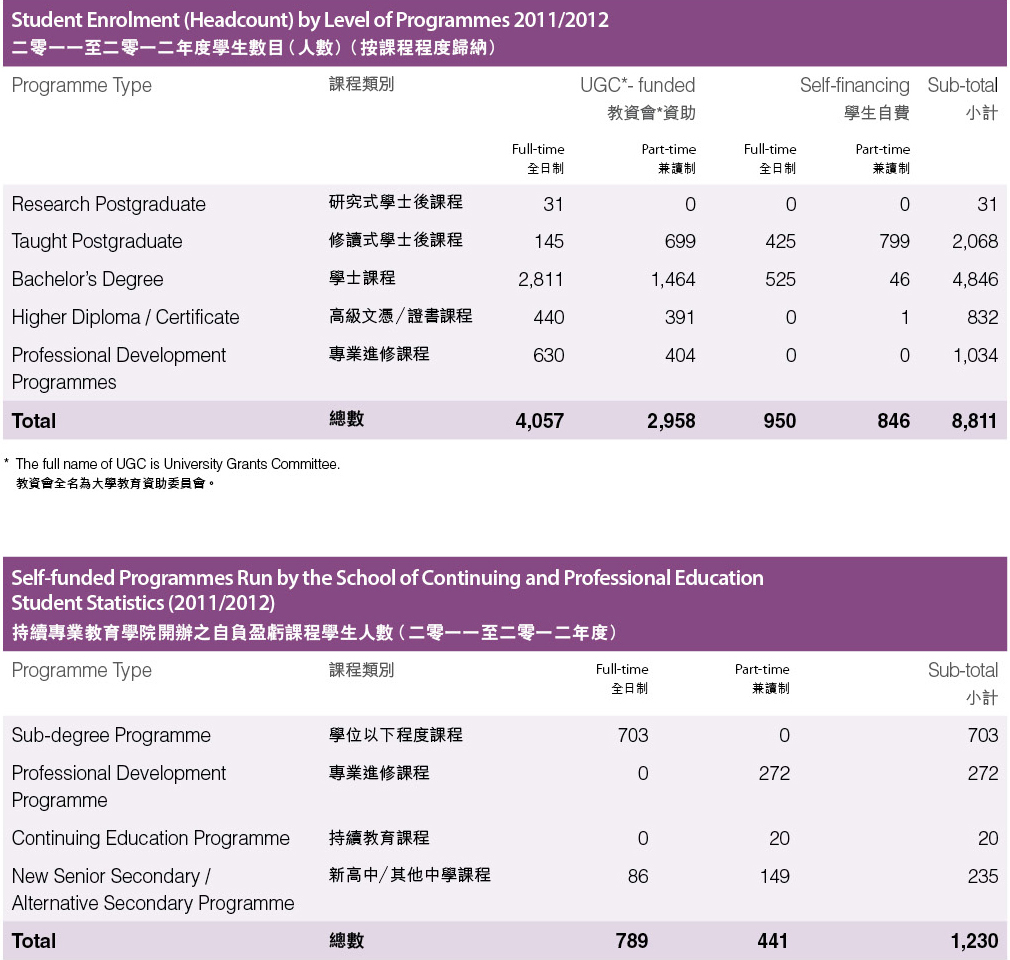The image size is (1010, 960).
Task: Click Taught Postgraduate full-time value '145'
Action: pyautogui.click(x=549, y=242)
